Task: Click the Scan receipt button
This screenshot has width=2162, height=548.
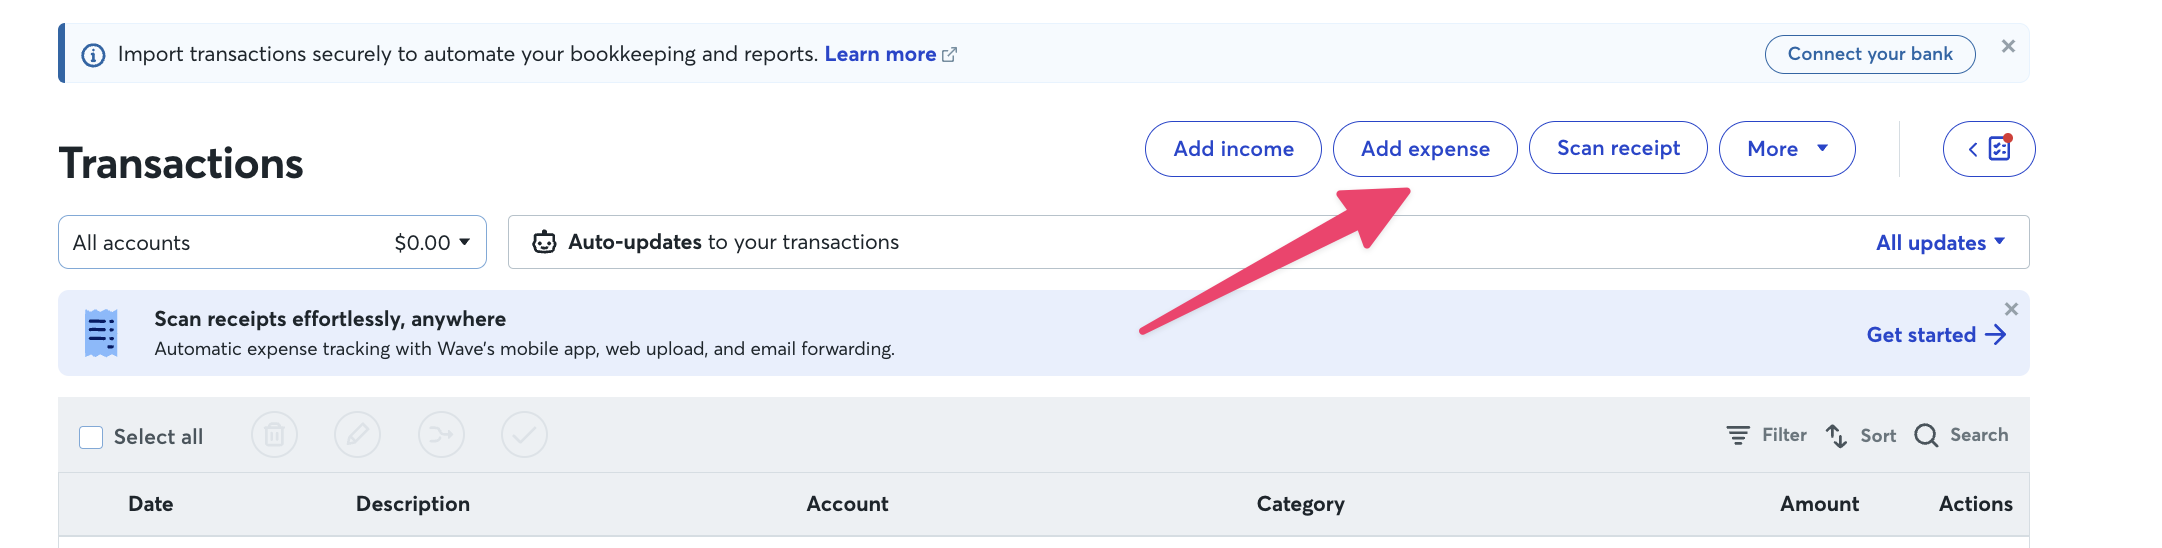Action: (1618, 148)
